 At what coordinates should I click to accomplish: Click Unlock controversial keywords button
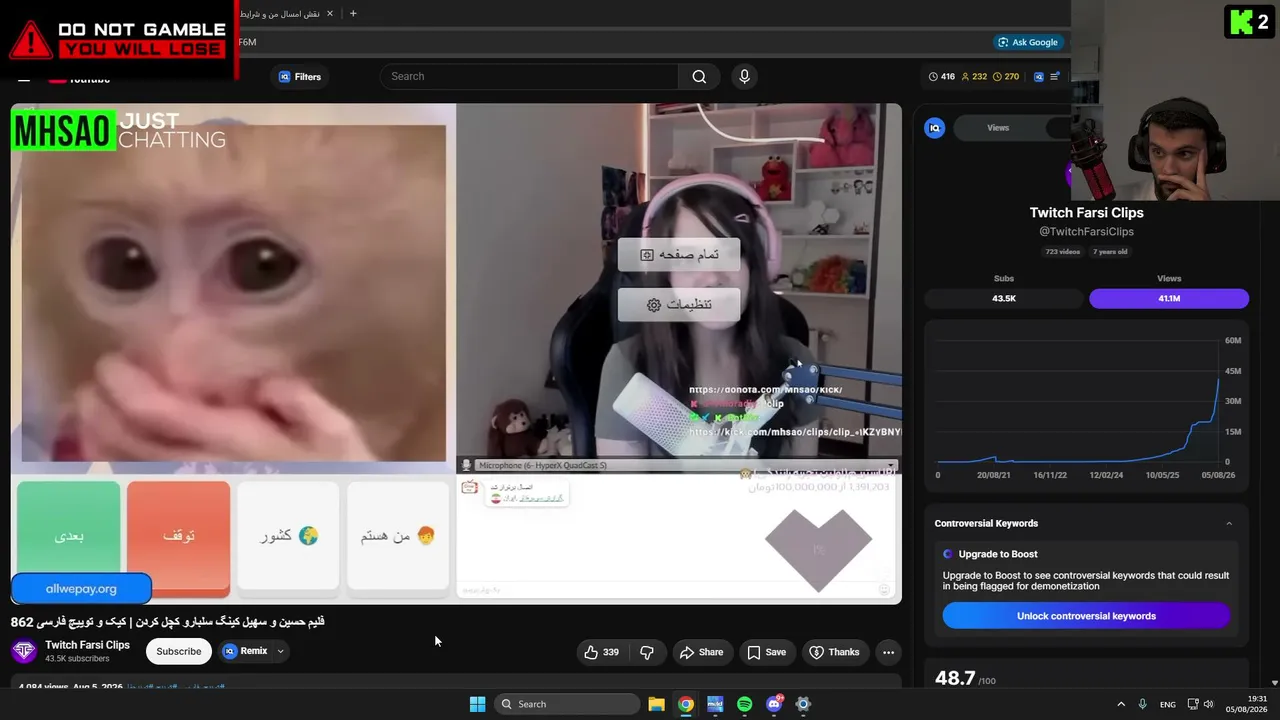1086,616
